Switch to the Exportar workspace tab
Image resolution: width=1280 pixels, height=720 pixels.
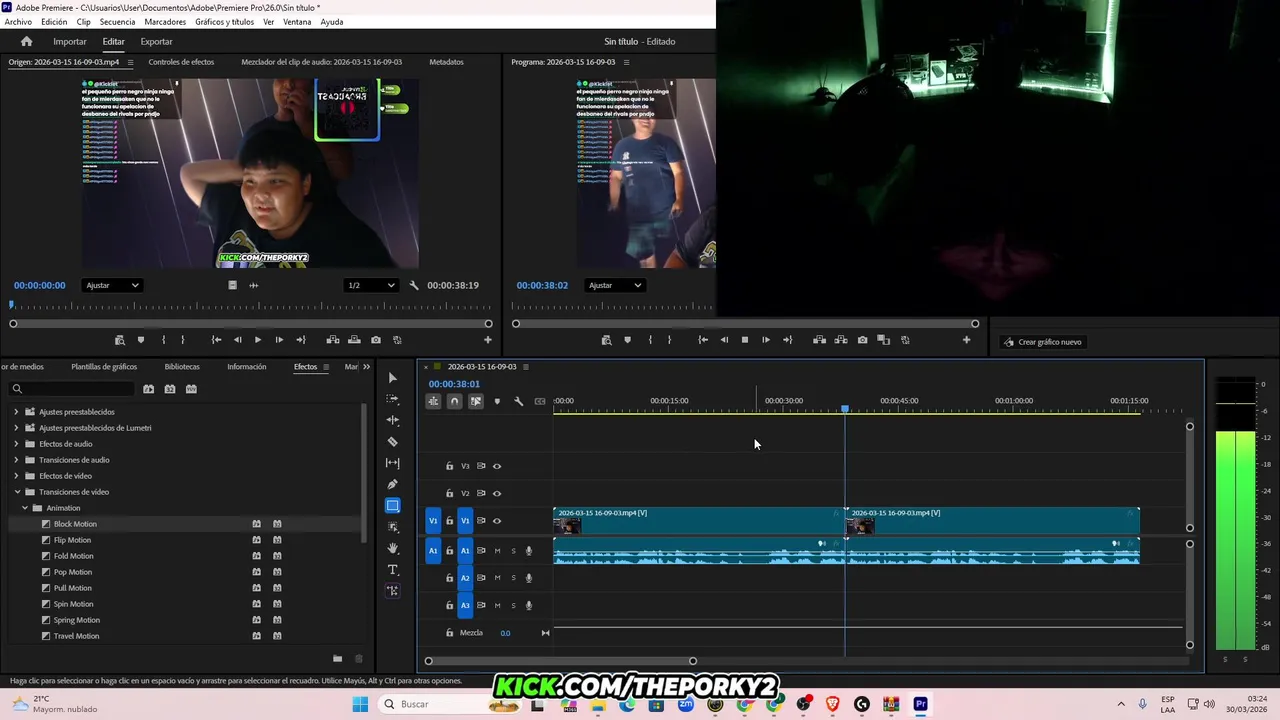coord(156,41)
